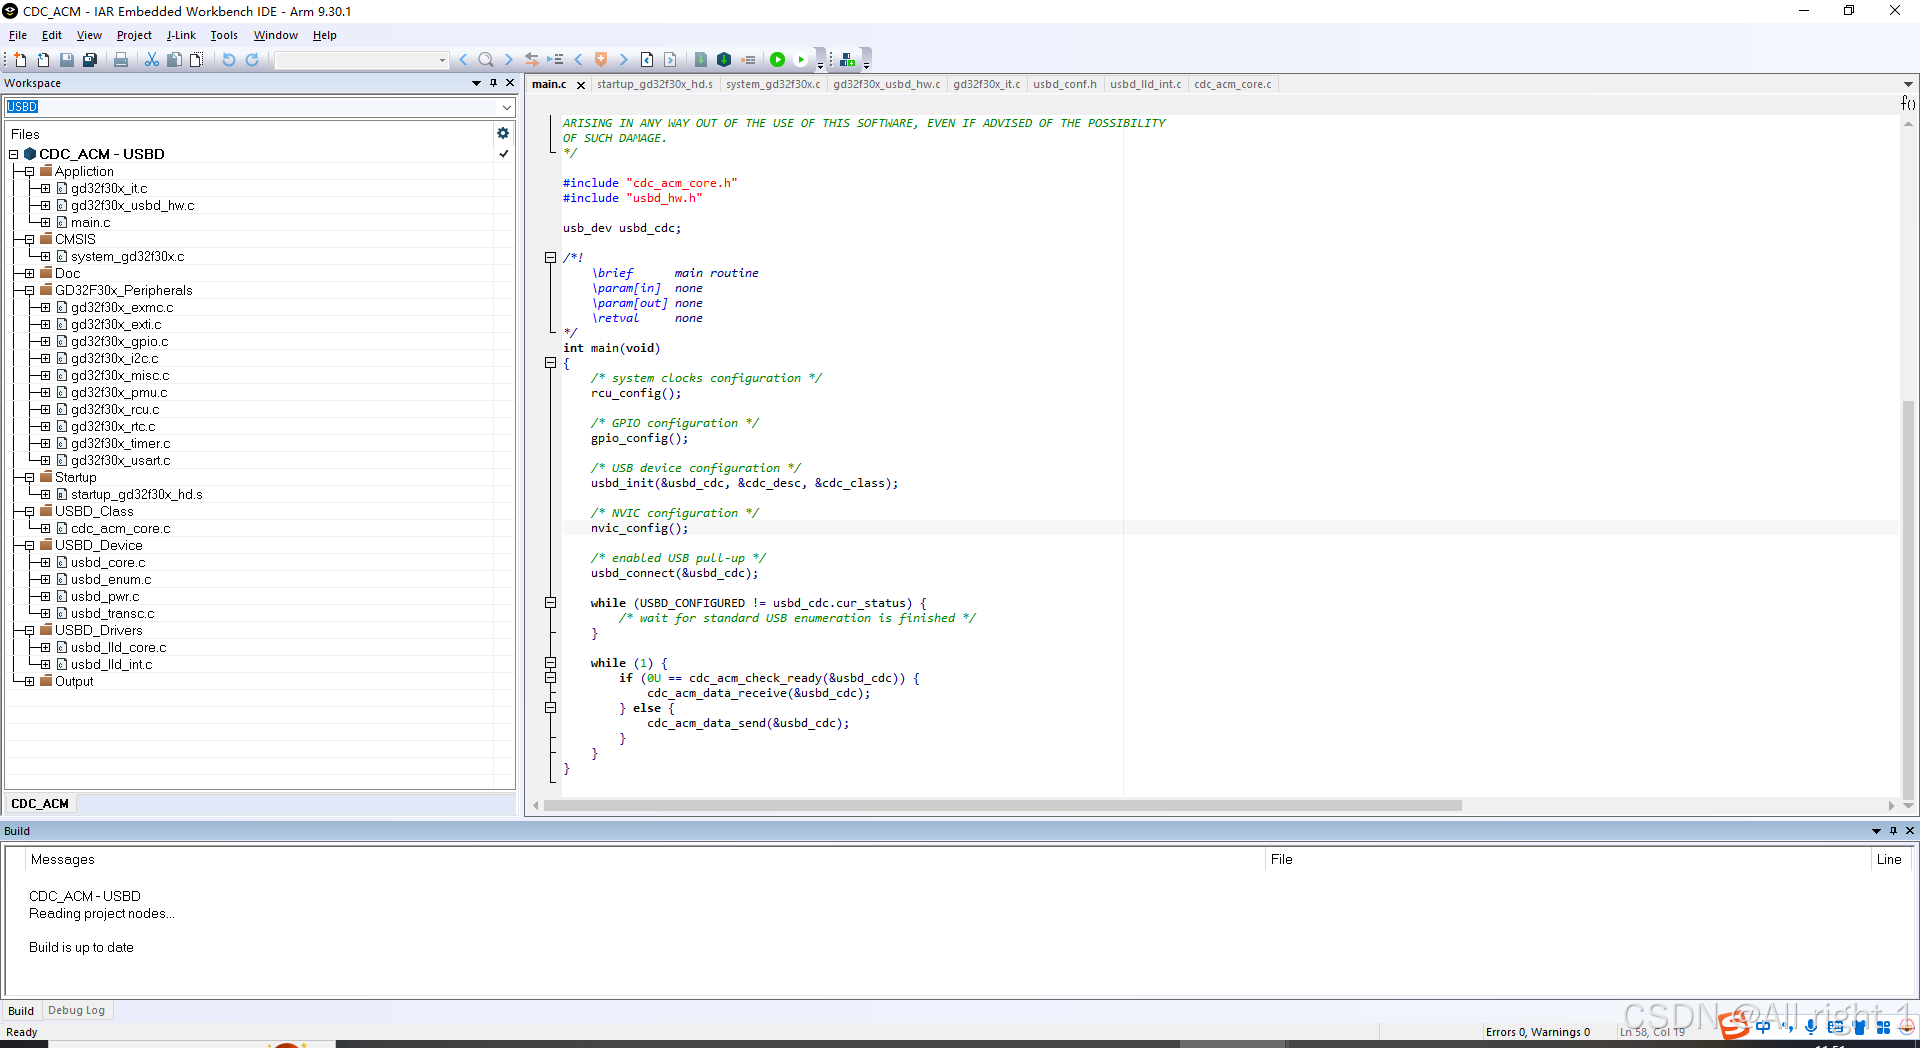The image size is (1920, 1048).
Task: Click the Find Previous arrow icon
Action: pyautogui.click(x=463, y=60)
